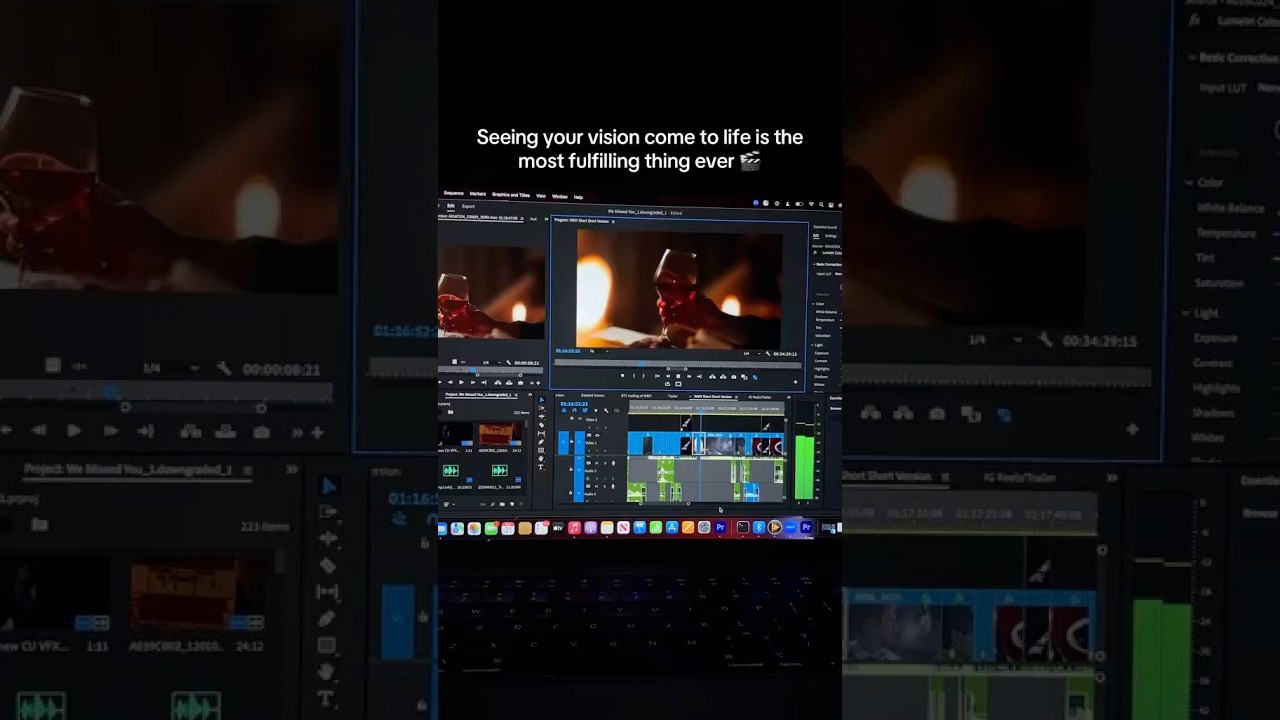This screenshot has height=720, width=1280.
Task: Select the Hand tool
Action: pos(541,459)
